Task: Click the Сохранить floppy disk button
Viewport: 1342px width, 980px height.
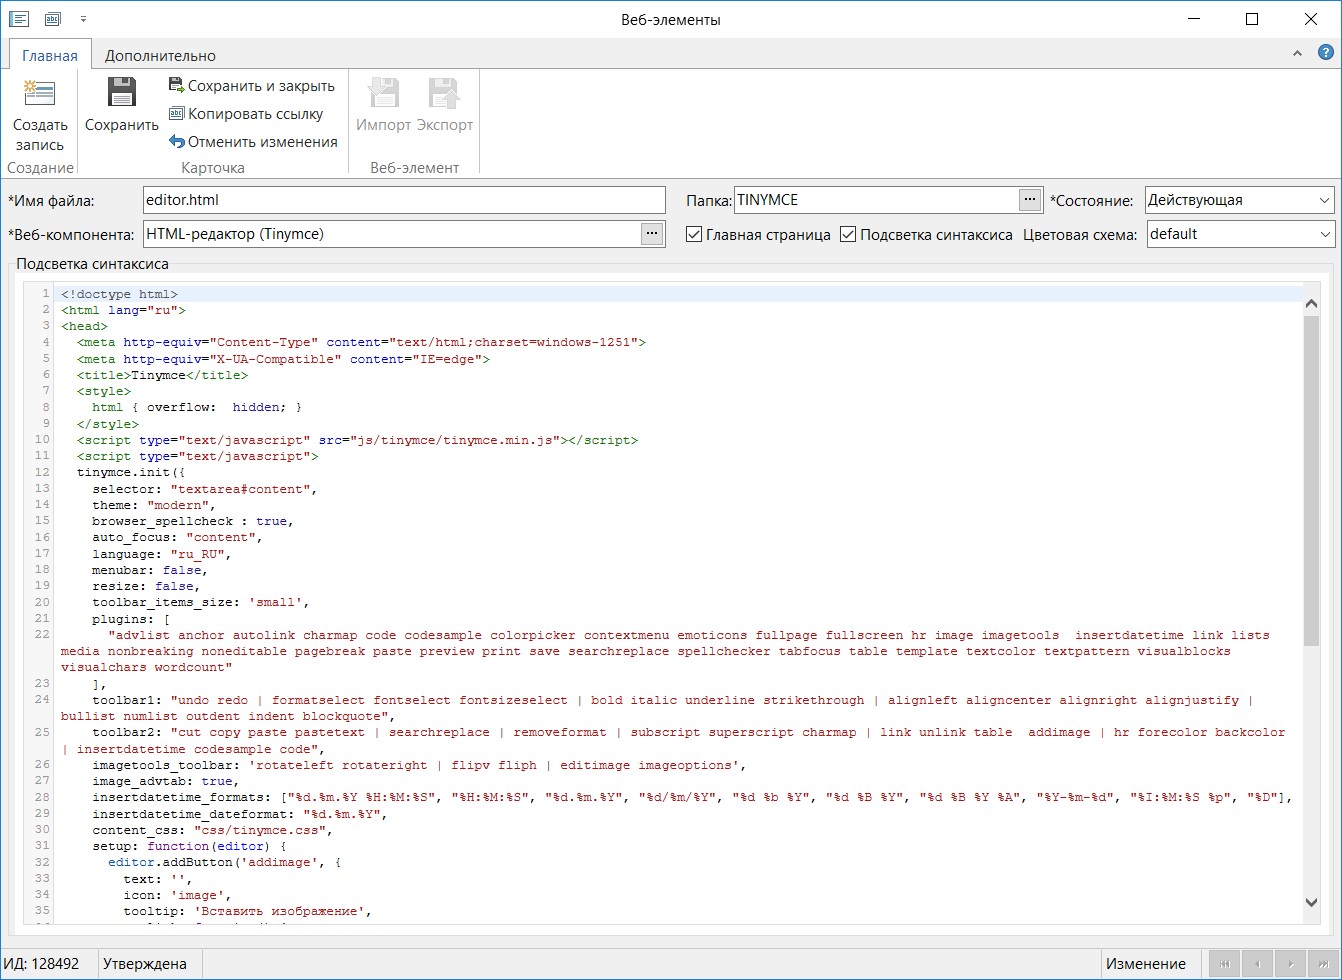Action: coord(121,105)
